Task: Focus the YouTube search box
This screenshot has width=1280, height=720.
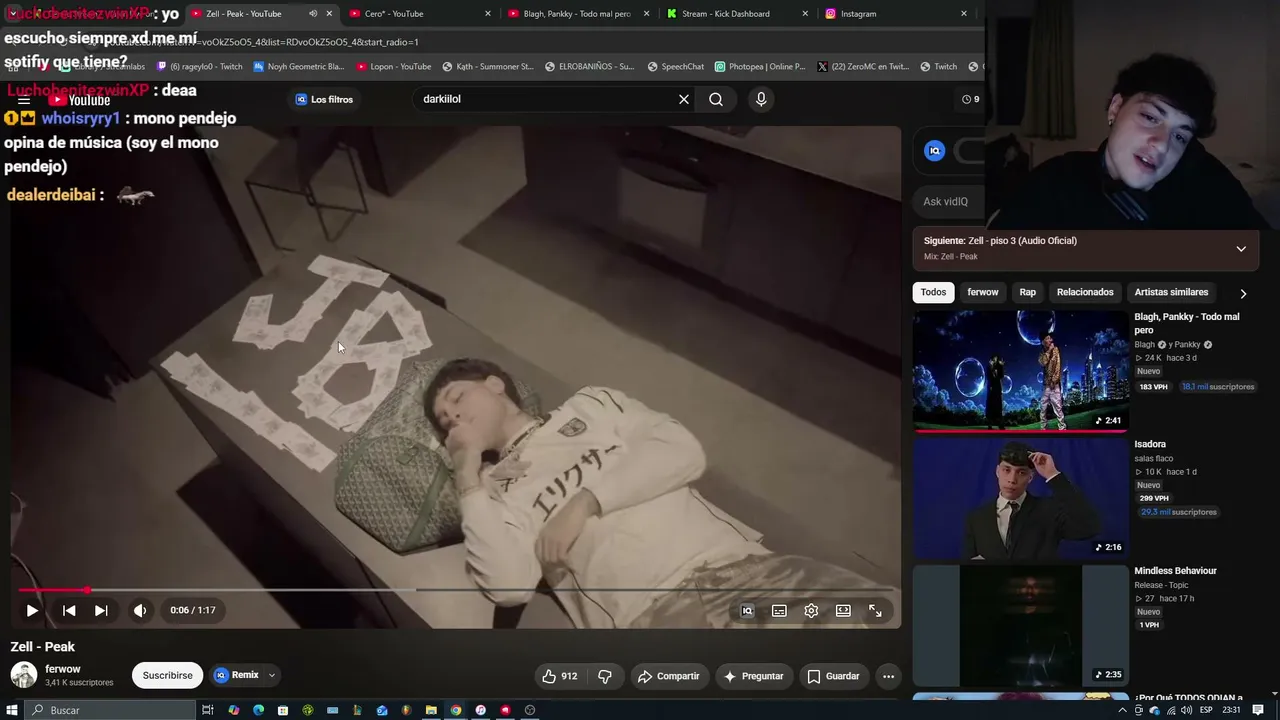Action: (545, 99)
